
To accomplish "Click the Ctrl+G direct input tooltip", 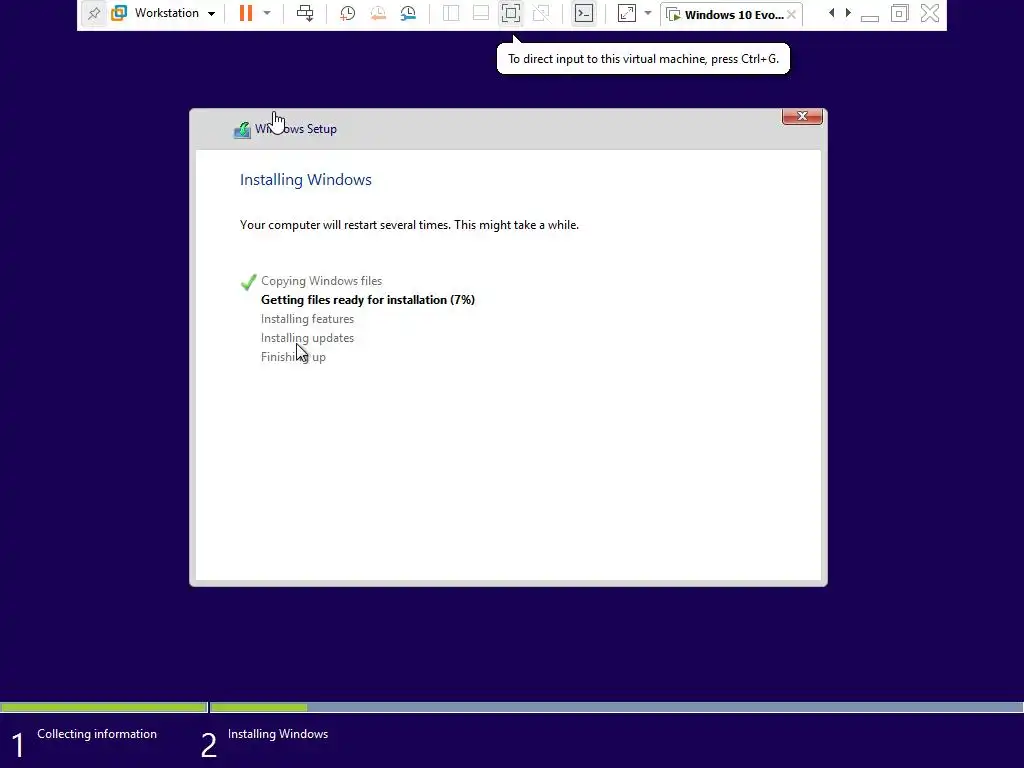I will coord(643,59).
